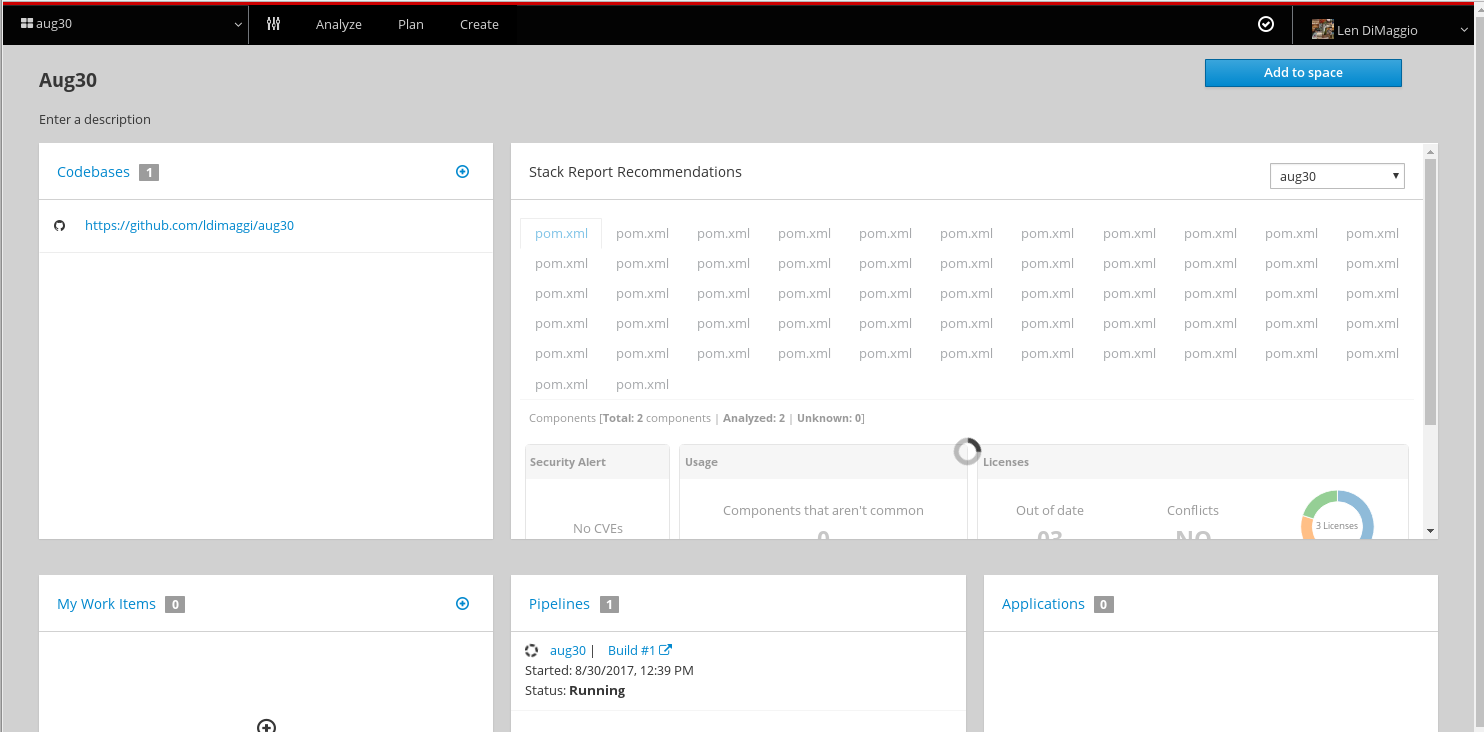Open Build #1 via the external link icon
Screen dimensions: 1484x732
[x=666, y=650]
